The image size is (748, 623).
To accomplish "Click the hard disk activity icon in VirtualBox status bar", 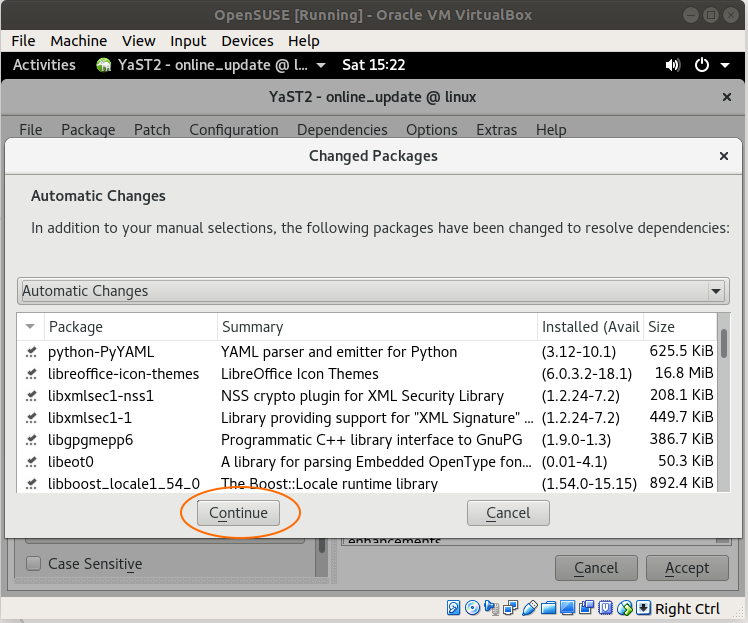I will pyautogui.click(x=453, y=608).
